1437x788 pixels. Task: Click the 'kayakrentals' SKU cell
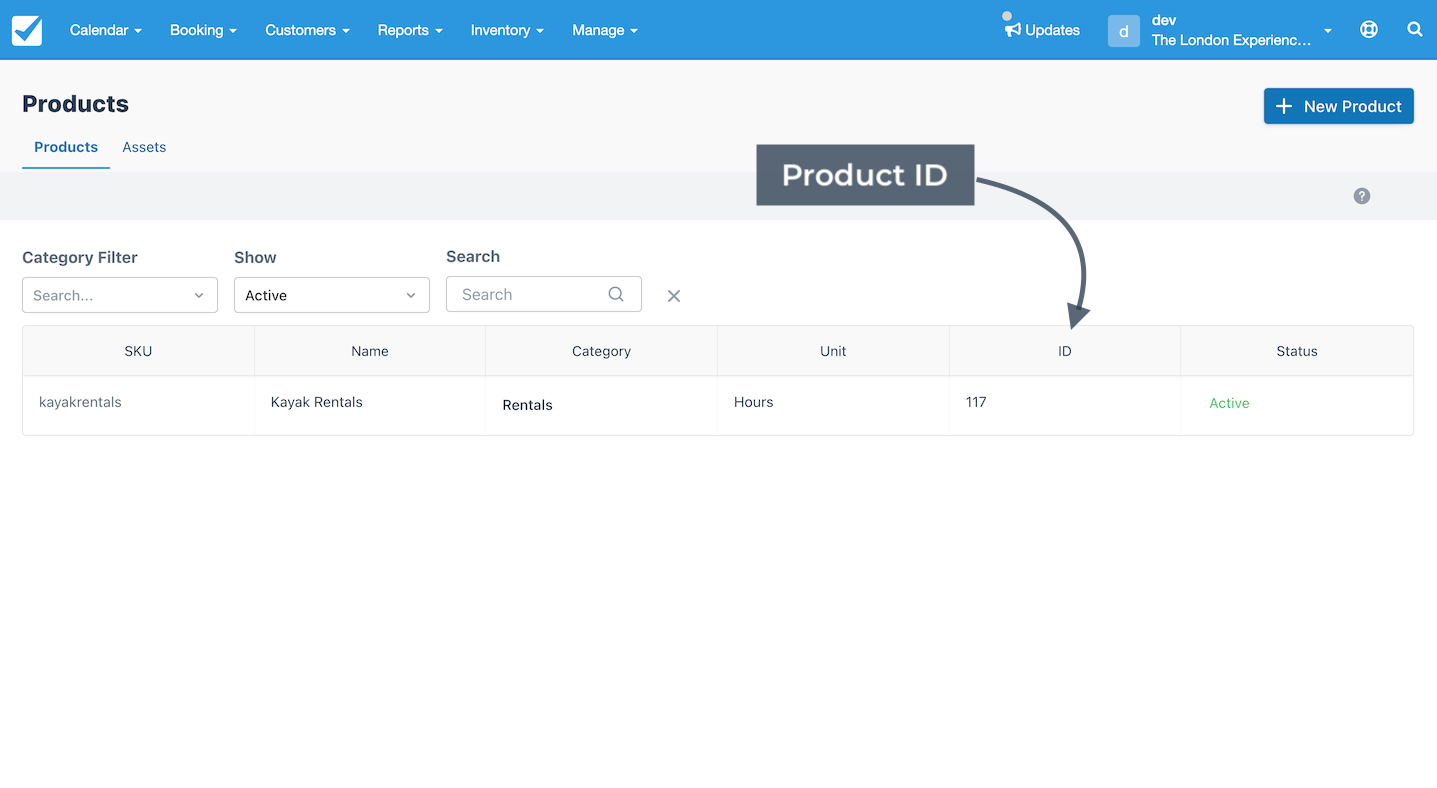[x=80, y=402]
